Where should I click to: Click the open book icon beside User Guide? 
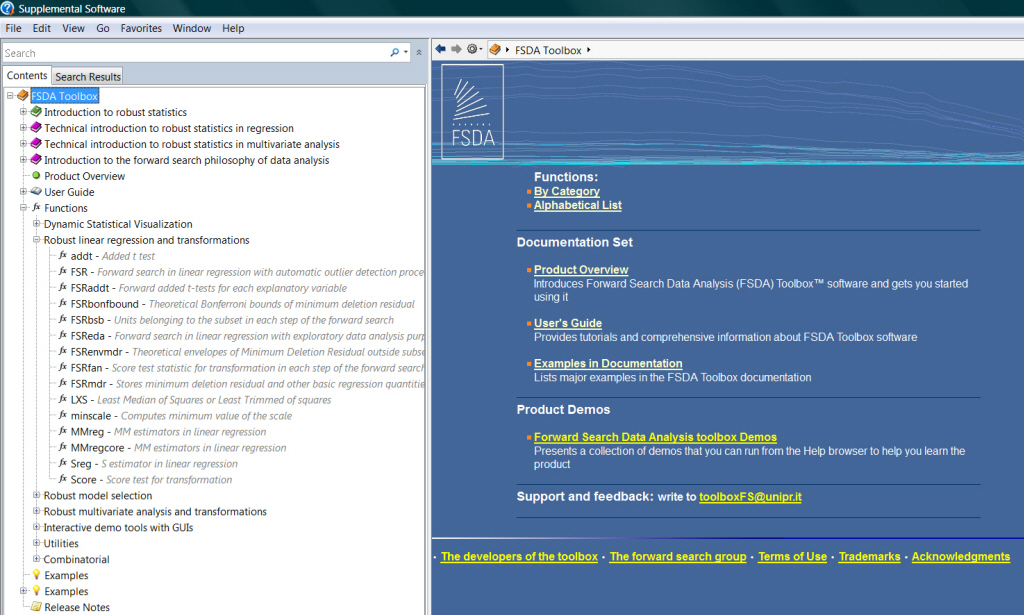(x=36, y=191)
